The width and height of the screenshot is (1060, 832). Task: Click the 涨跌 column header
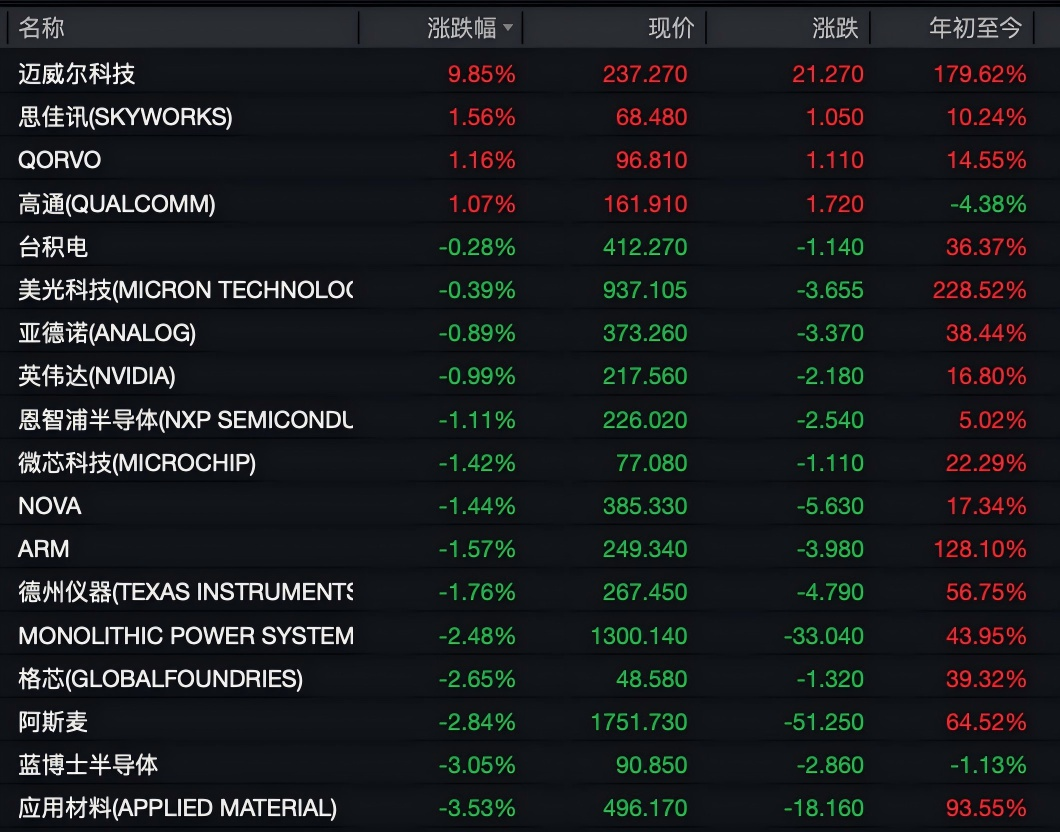pyautogui.click(x=835, y=28)
